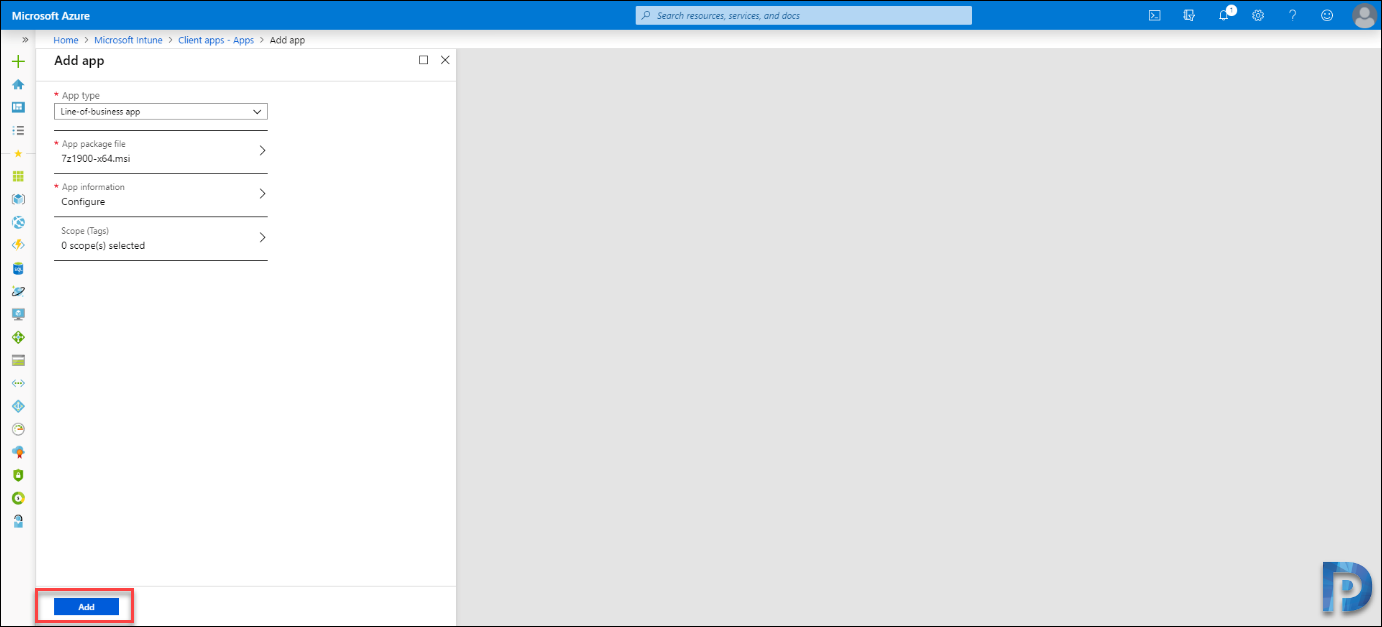Open the Directory and subscription filter icon

1189,15
